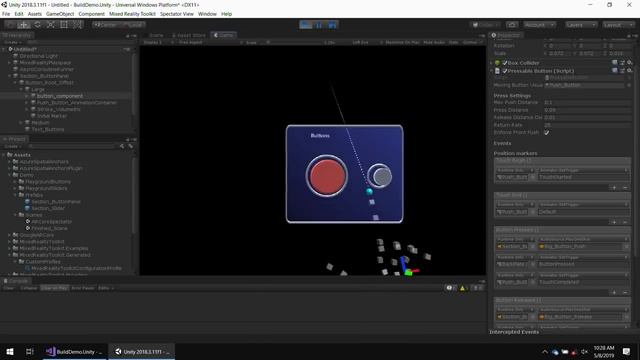
Task: Collapse the Section_ButtonPanel hierarchy node
Action: coord(10,76)
